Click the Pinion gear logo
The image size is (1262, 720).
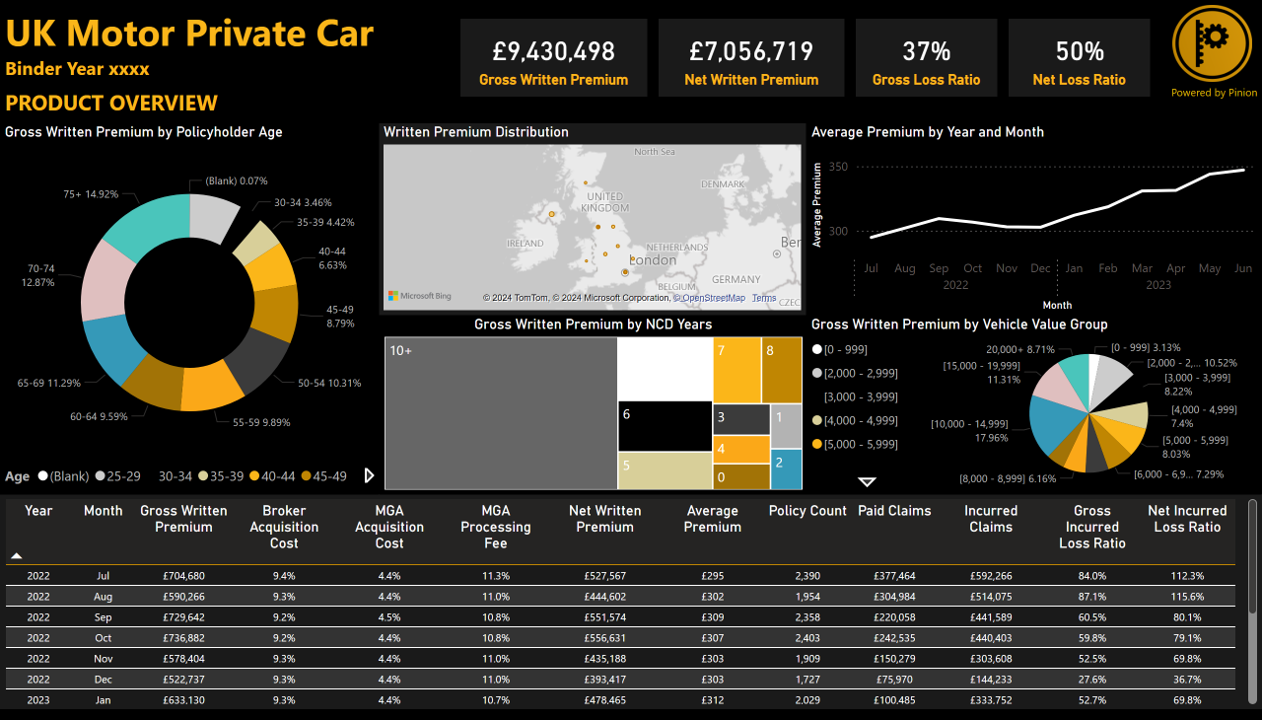coord(1212,43)
